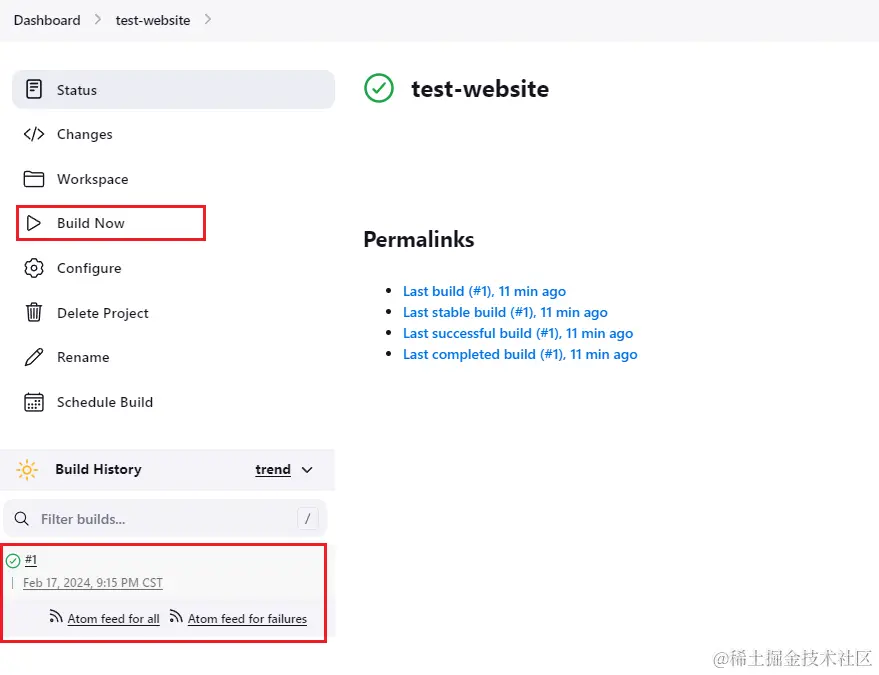Viewport: 879px width, 675px height.
Task: Expand the breadcrumb arrow after Dashboard
Action: [x=98, y=20]
